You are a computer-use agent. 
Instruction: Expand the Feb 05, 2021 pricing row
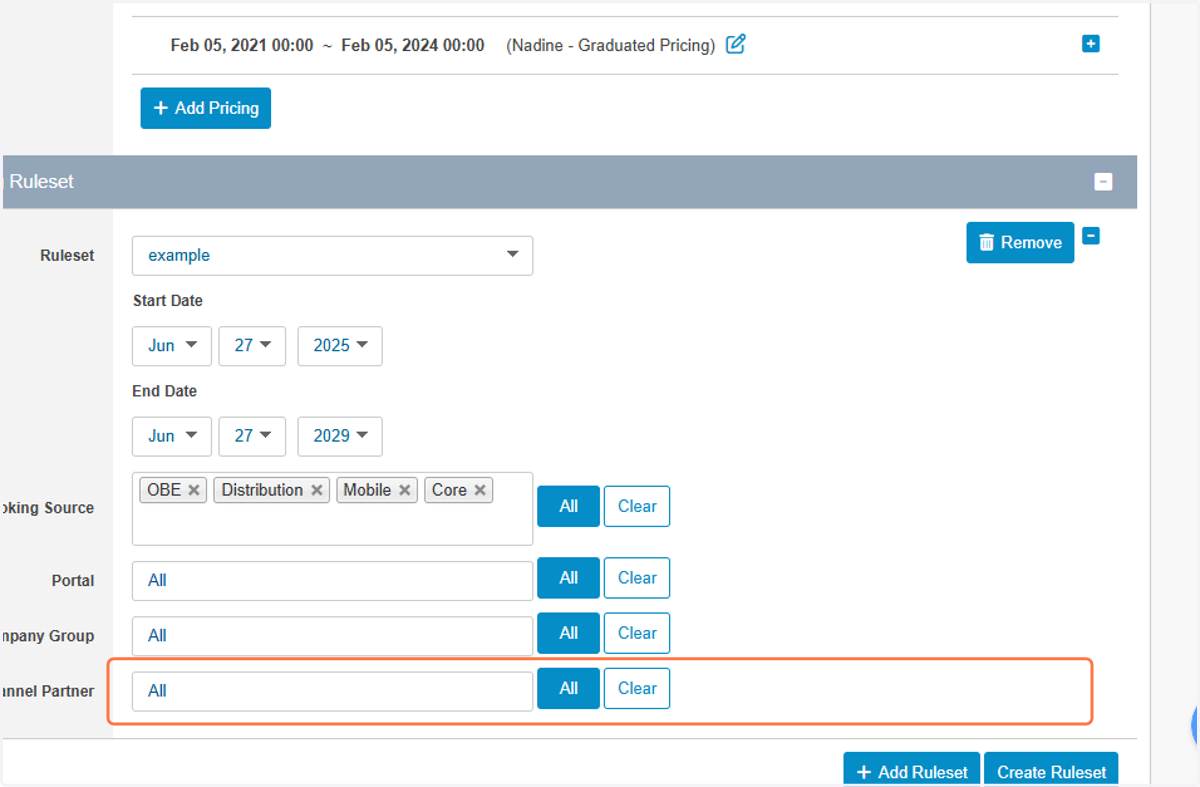[1091, 44]
